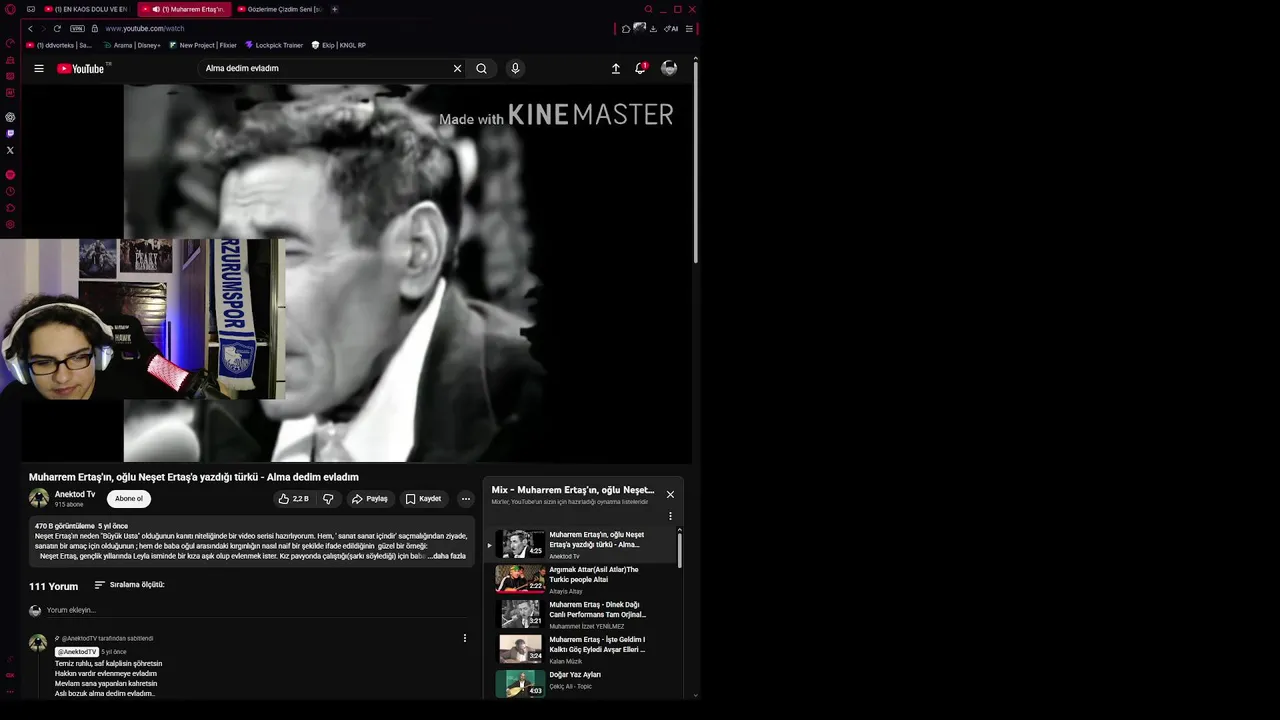Dislike the video with thumbs-down
Viewport: 1280px width, 720px height.
point(328,498)
